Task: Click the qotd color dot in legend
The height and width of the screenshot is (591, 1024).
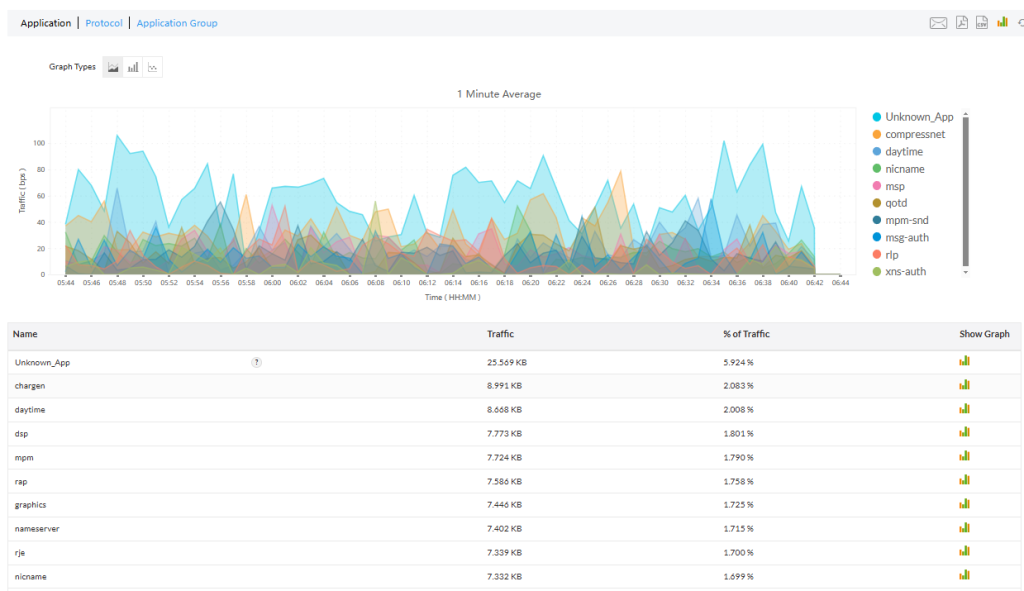Action: click(x=877, y=203)
